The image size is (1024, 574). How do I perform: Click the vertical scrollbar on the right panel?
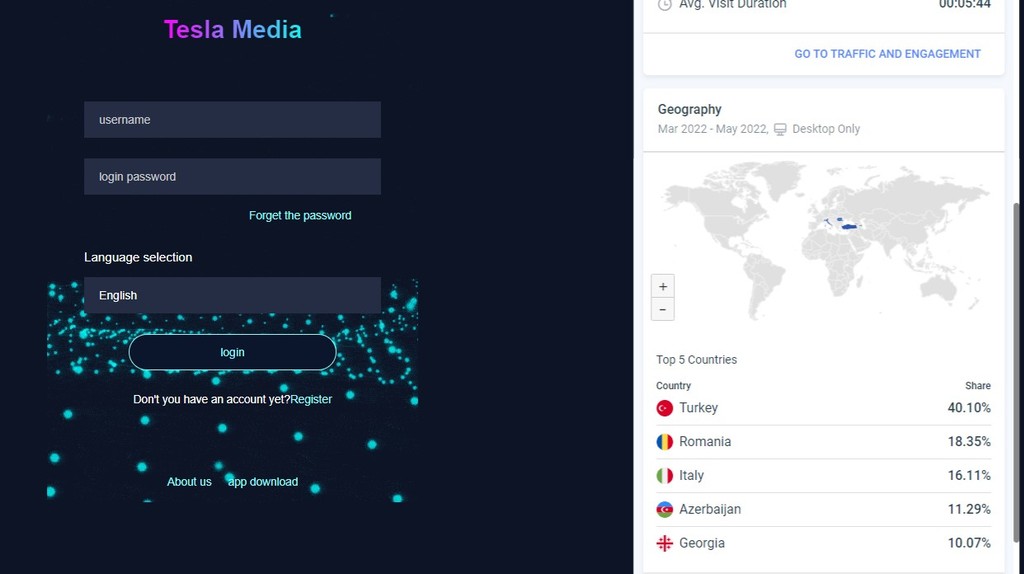pyautogui.click(x=1016, y=372)
